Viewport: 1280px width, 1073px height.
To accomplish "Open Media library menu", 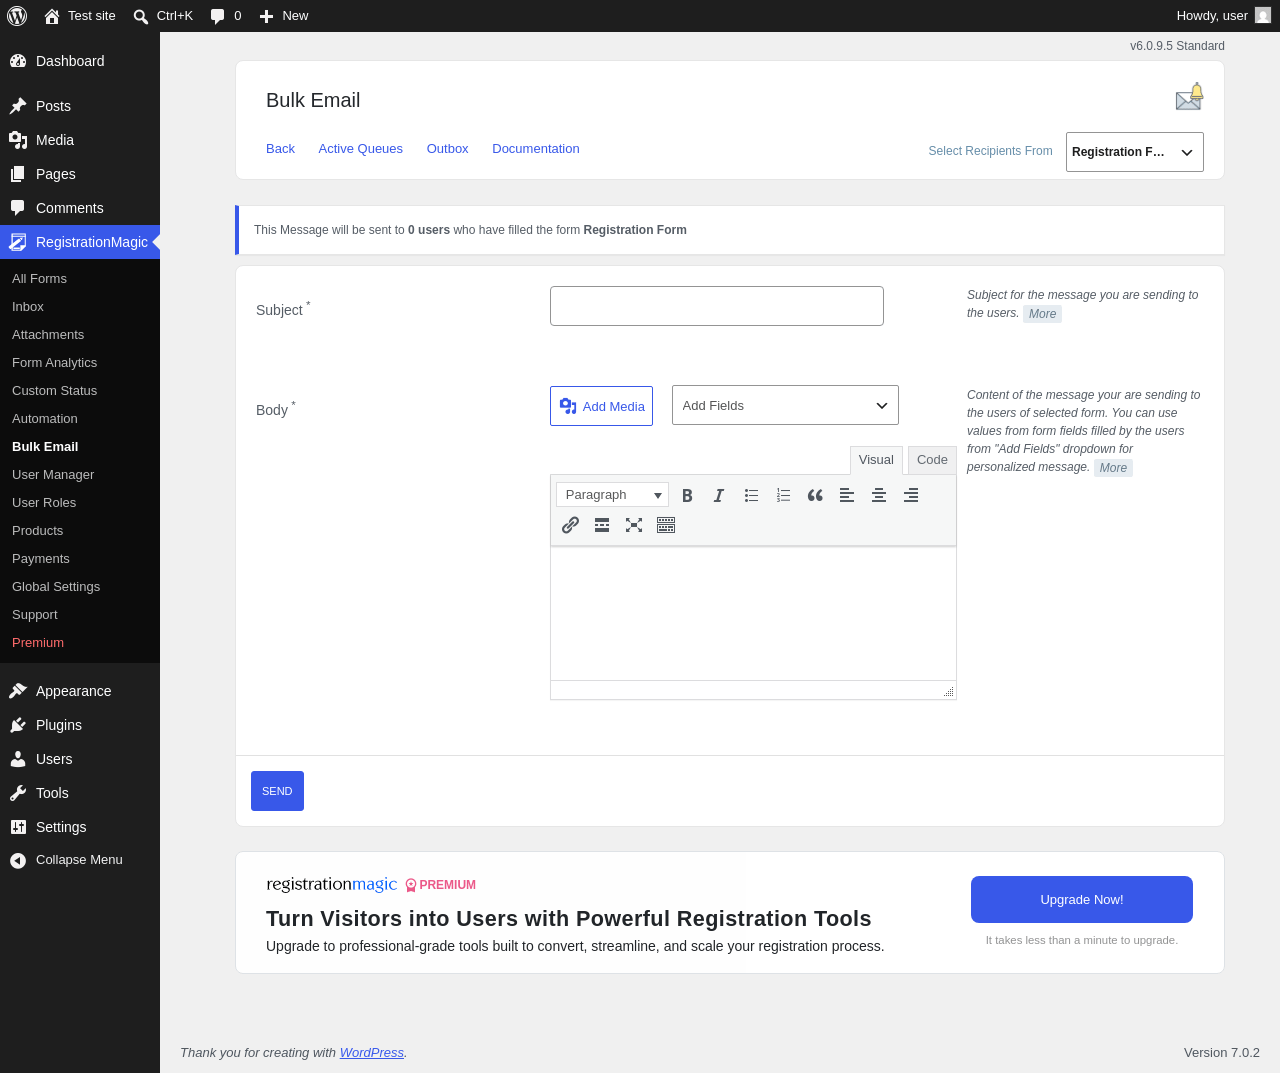I will point(80,140).
